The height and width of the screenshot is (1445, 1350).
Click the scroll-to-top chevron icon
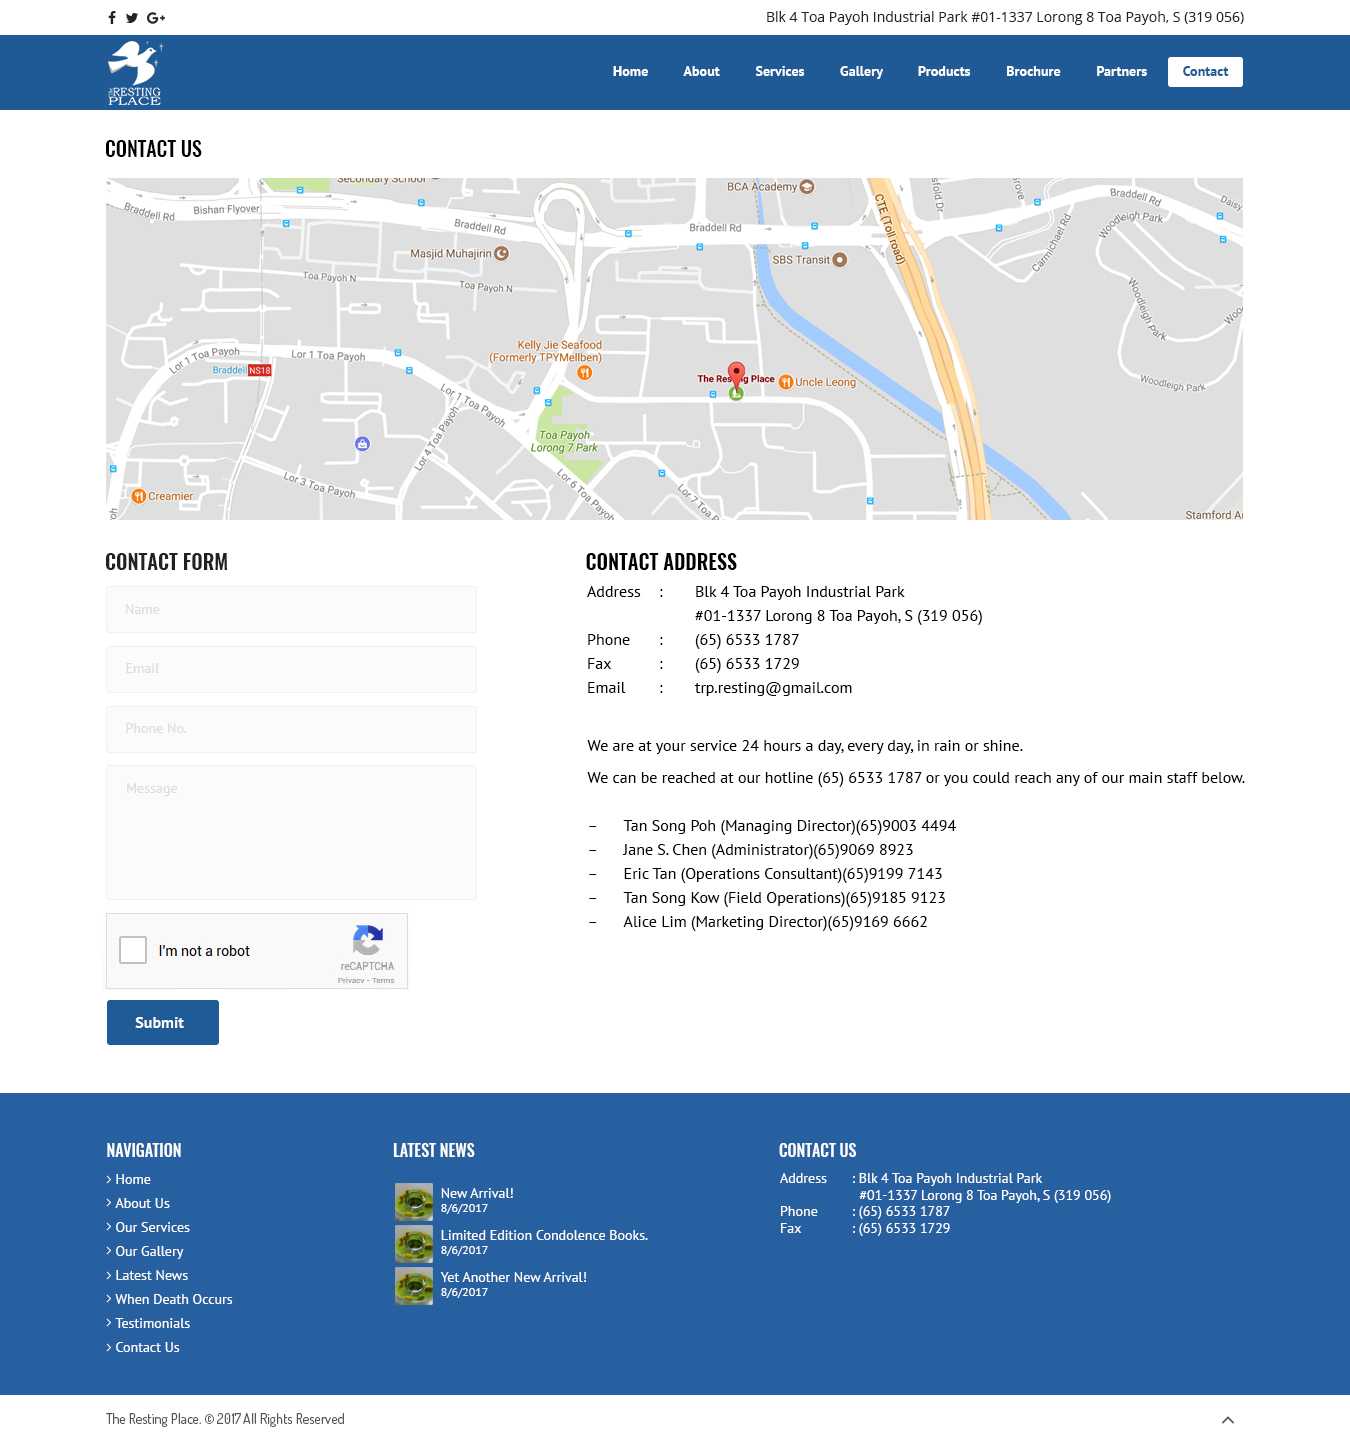coord(1228,1420)
